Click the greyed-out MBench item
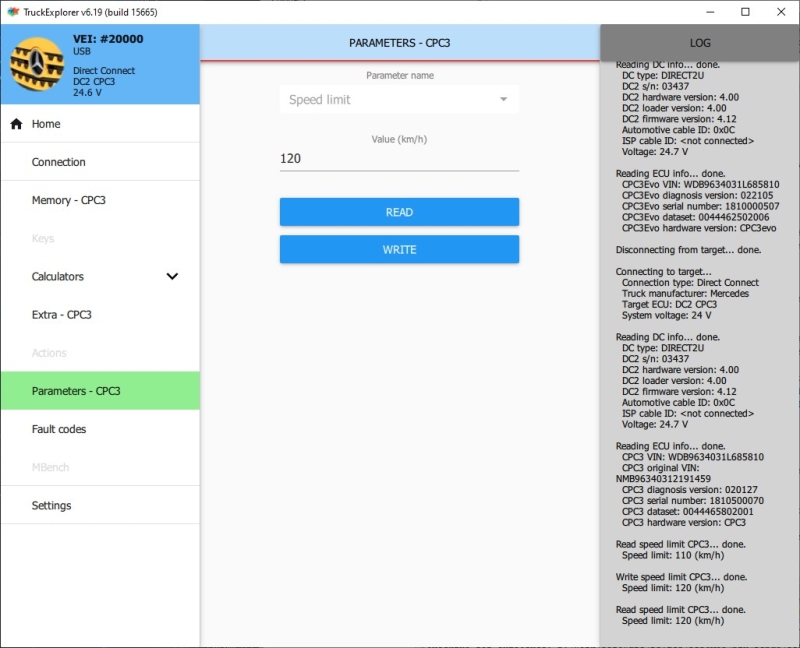Screen dimensions: 800x648 pos(50,467)
